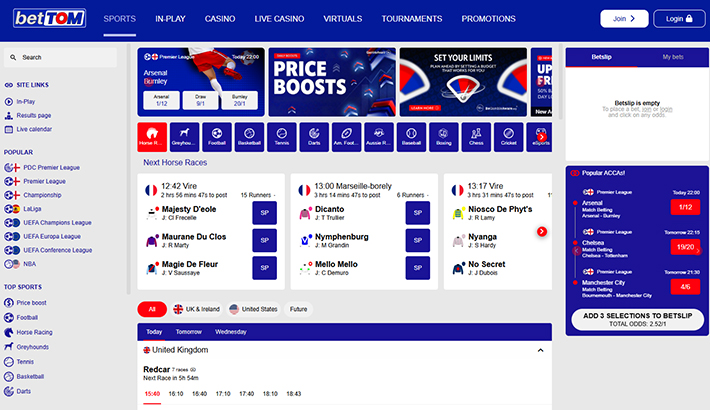Open the Price Boosts promo banner
Screen dimensions: 710x410
pyautogui.click(x=332, y=82)
